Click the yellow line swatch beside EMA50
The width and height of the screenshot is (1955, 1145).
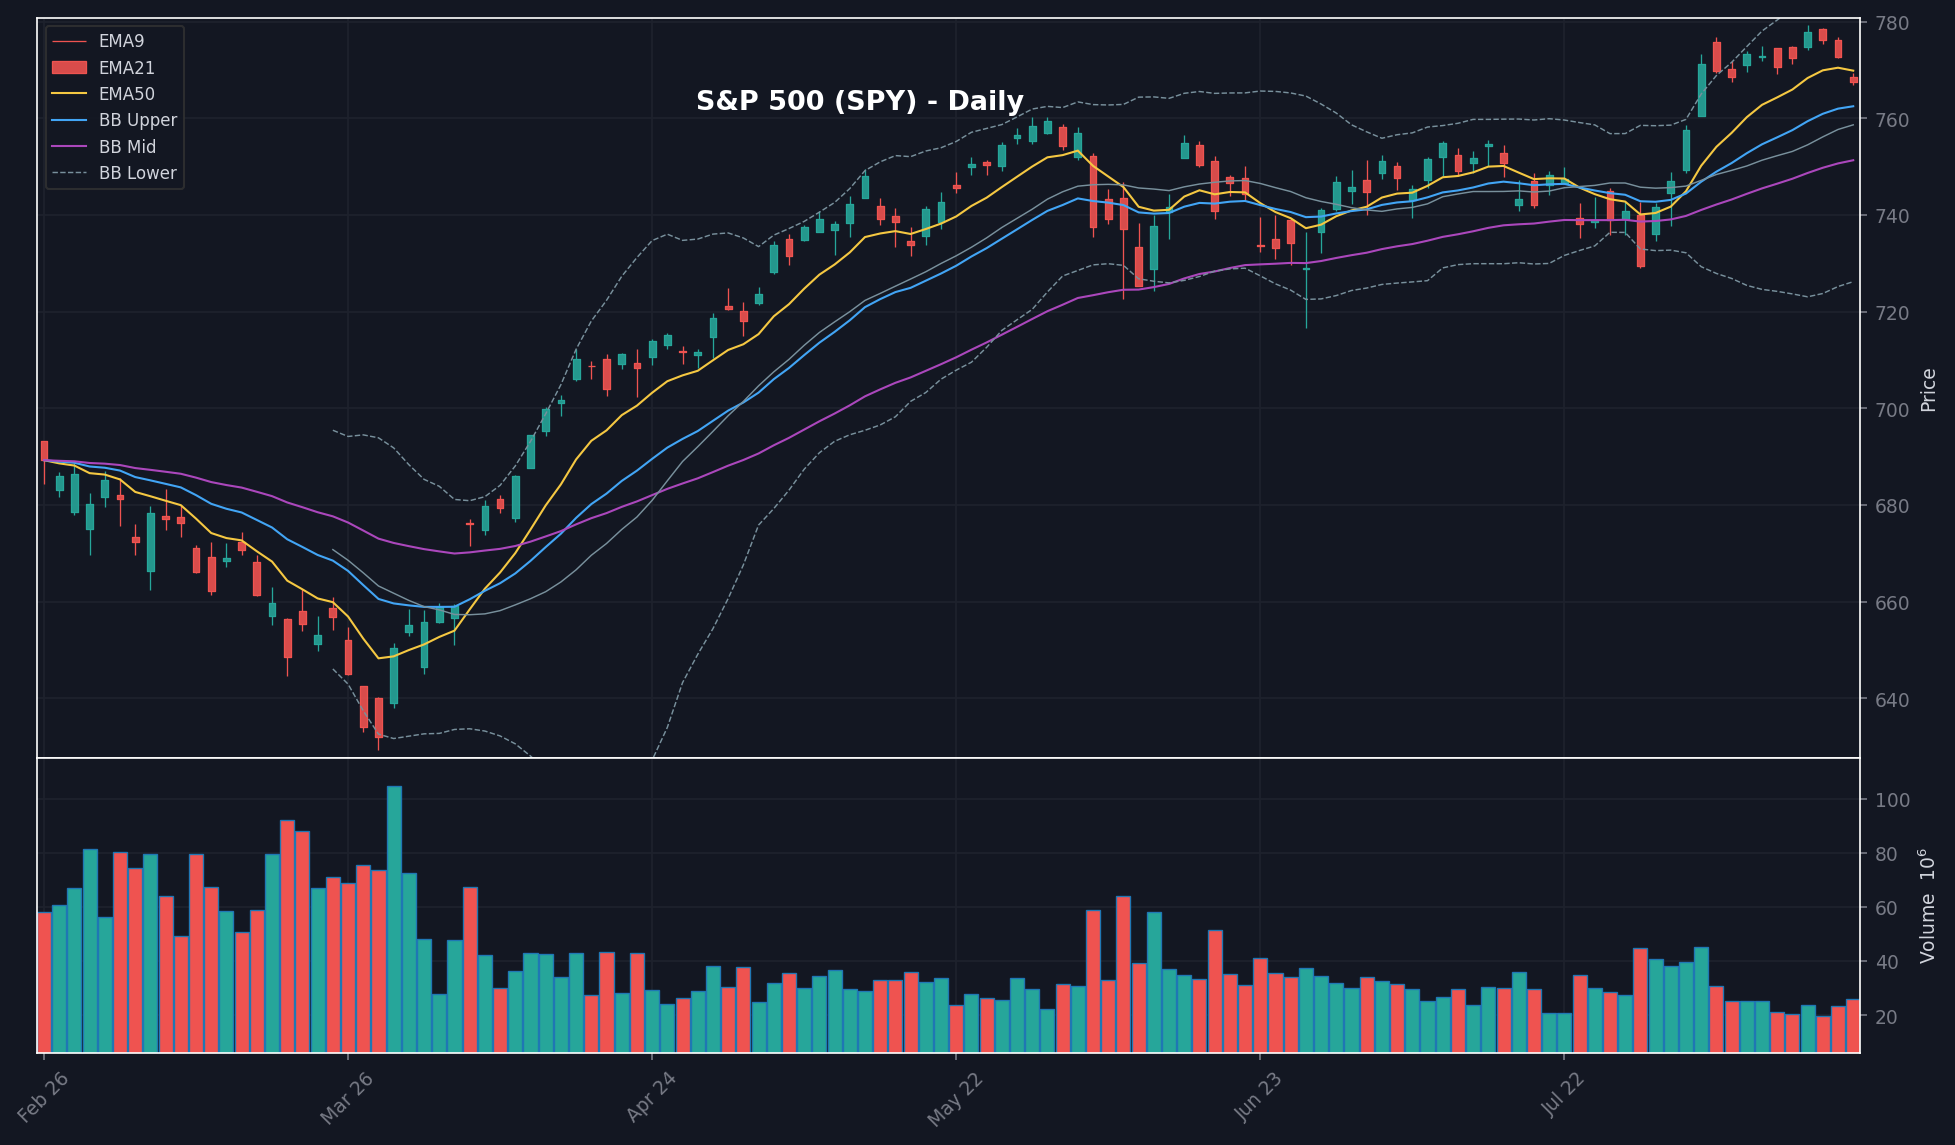pyautogui.click(x=69, y=94)
